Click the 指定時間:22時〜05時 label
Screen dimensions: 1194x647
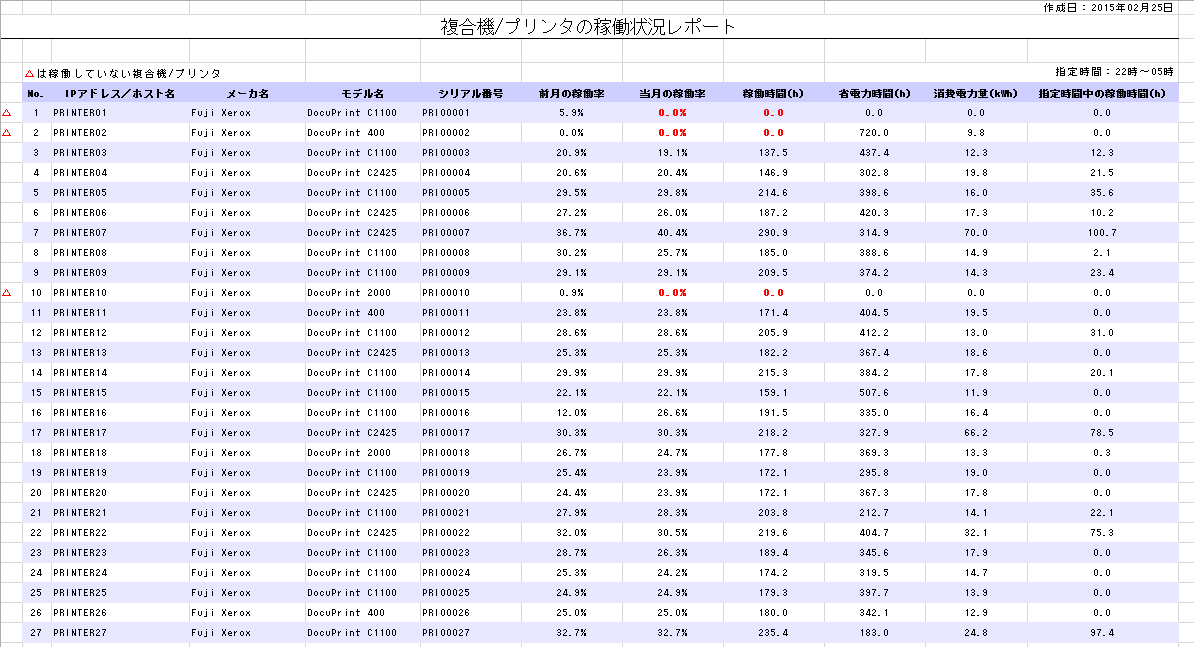(1114, 72)
